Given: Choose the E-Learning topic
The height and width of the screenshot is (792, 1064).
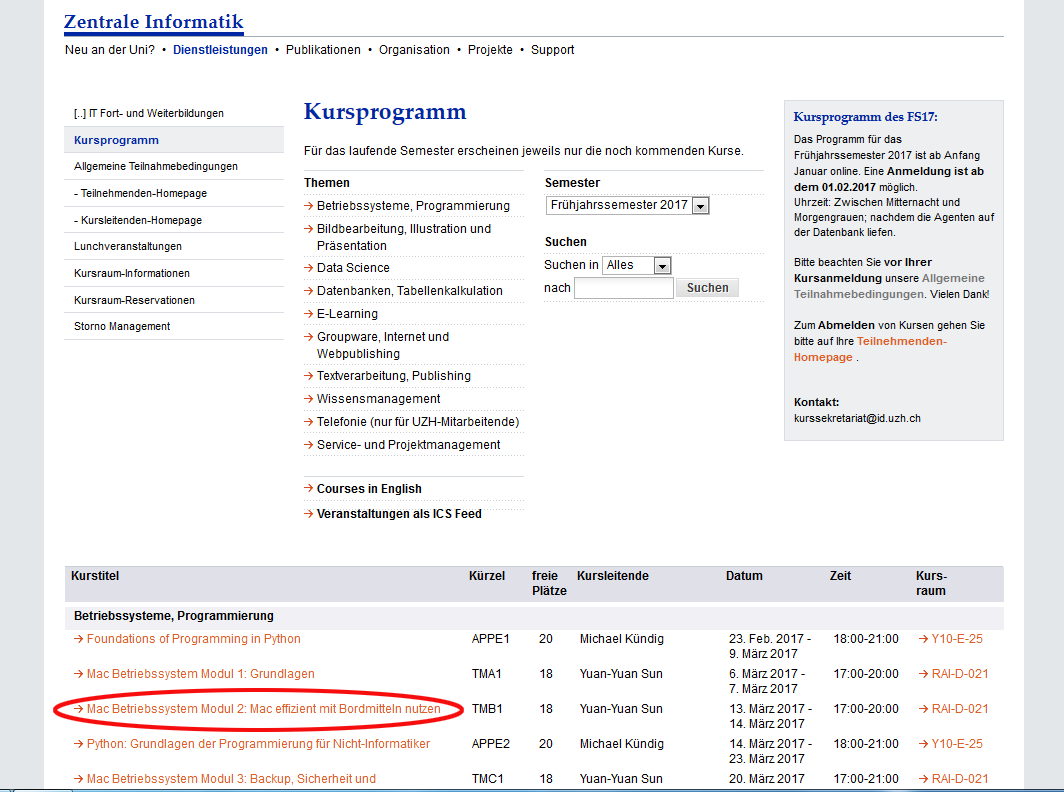Looking at the screenshot, I should pyautogui.click(x=348, y=314).
